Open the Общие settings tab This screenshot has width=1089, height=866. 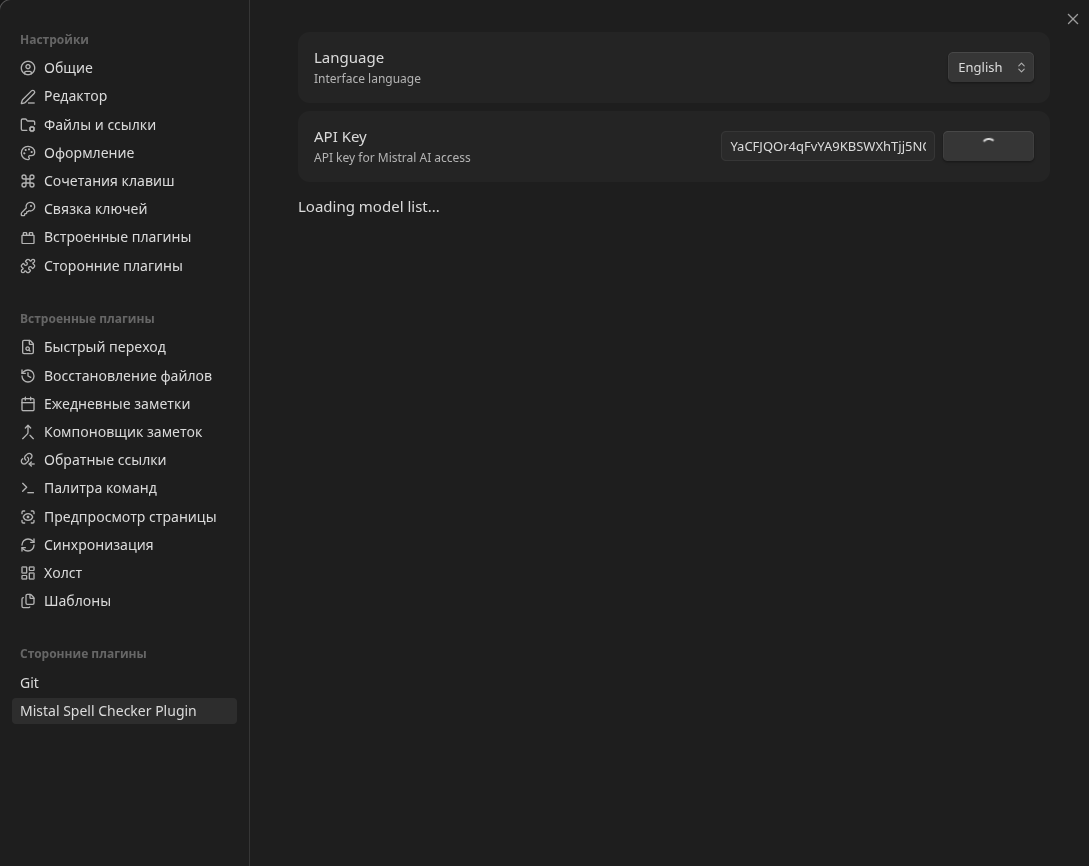[x=124, y=68]
